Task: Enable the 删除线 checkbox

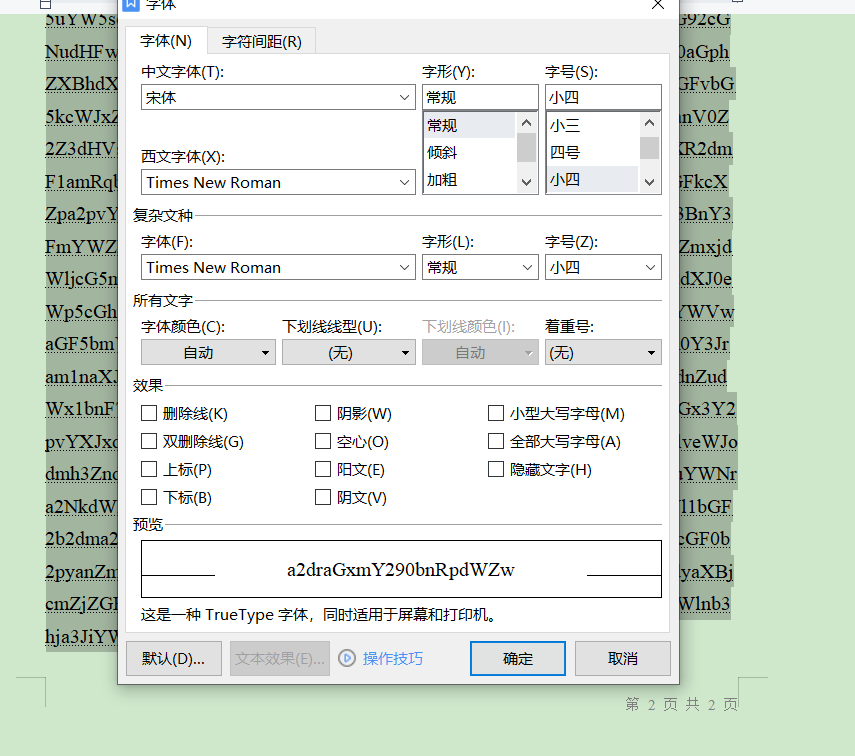Action: (x=149, y=413)
